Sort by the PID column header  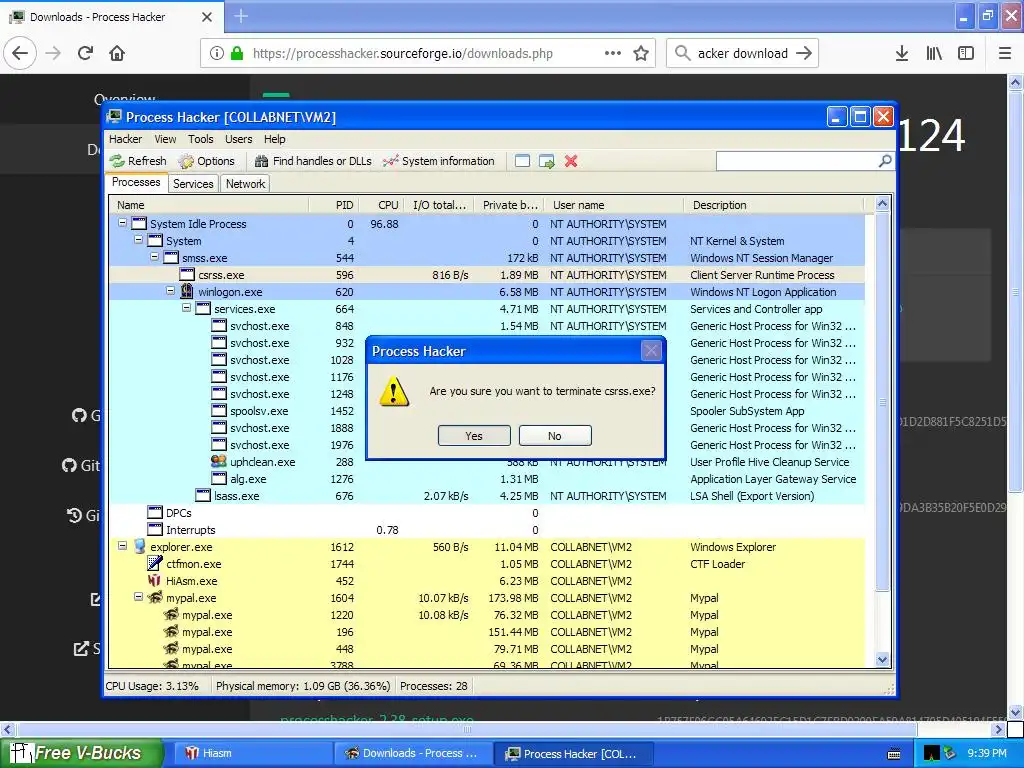[334, 205]
